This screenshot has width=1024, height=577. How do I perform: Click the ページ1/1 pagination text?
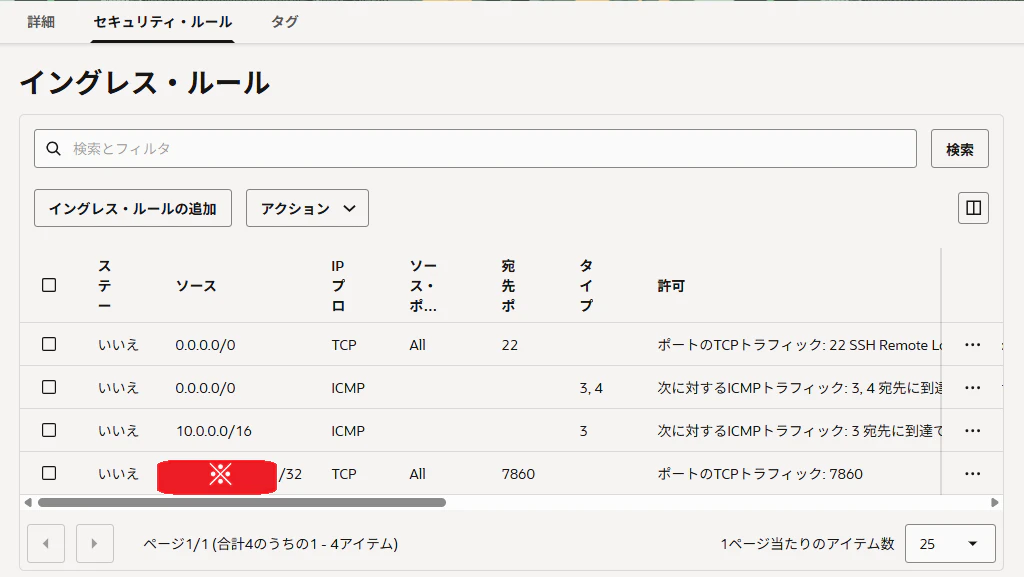pyautogui.click(x=270, y=544)
